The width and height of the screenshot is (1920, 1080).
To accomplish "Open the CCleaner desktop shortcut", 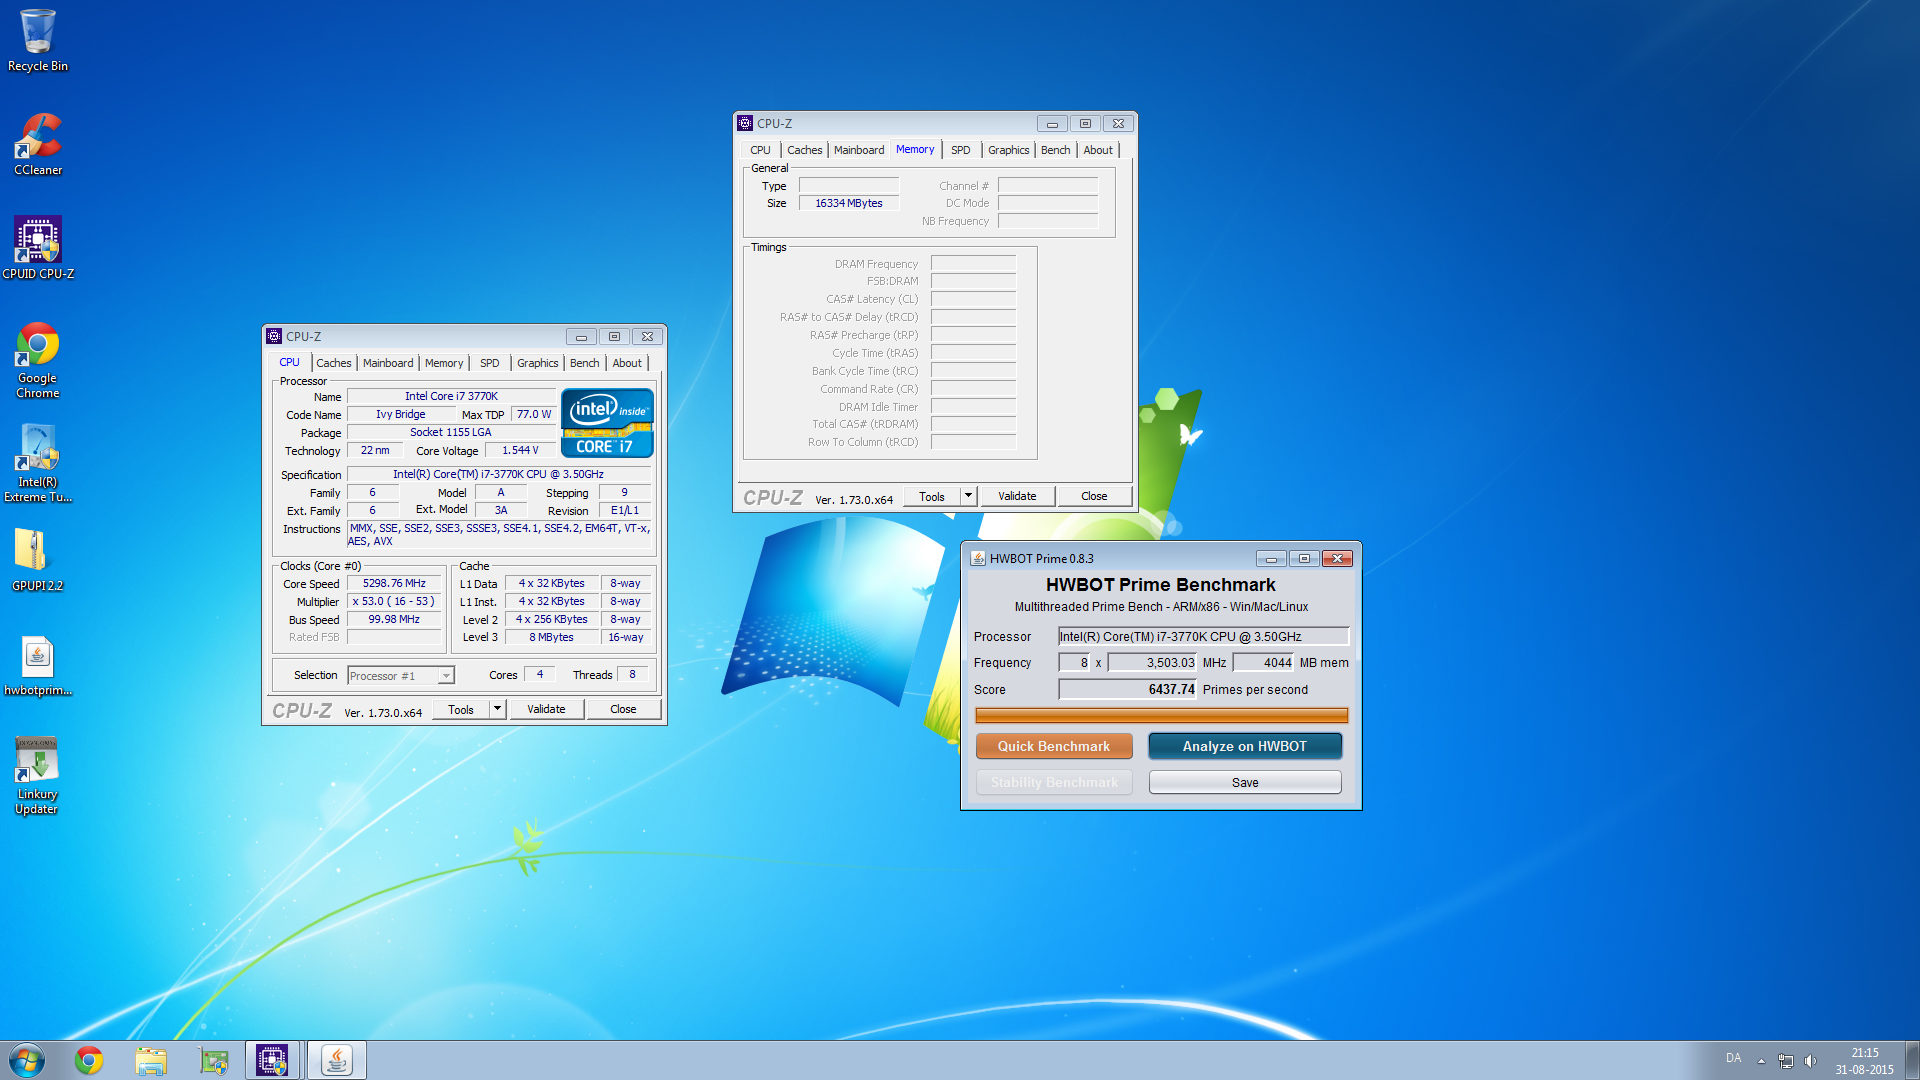I will coord(38,145).
